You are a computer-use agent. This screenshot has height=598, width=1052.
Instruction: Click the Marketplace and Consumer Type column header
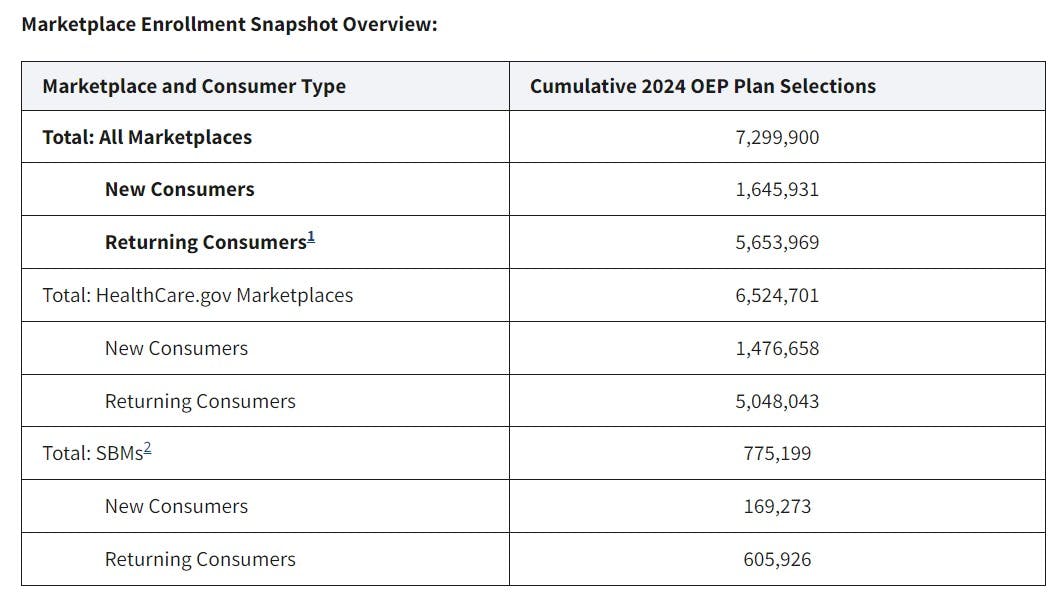point(194,86)
